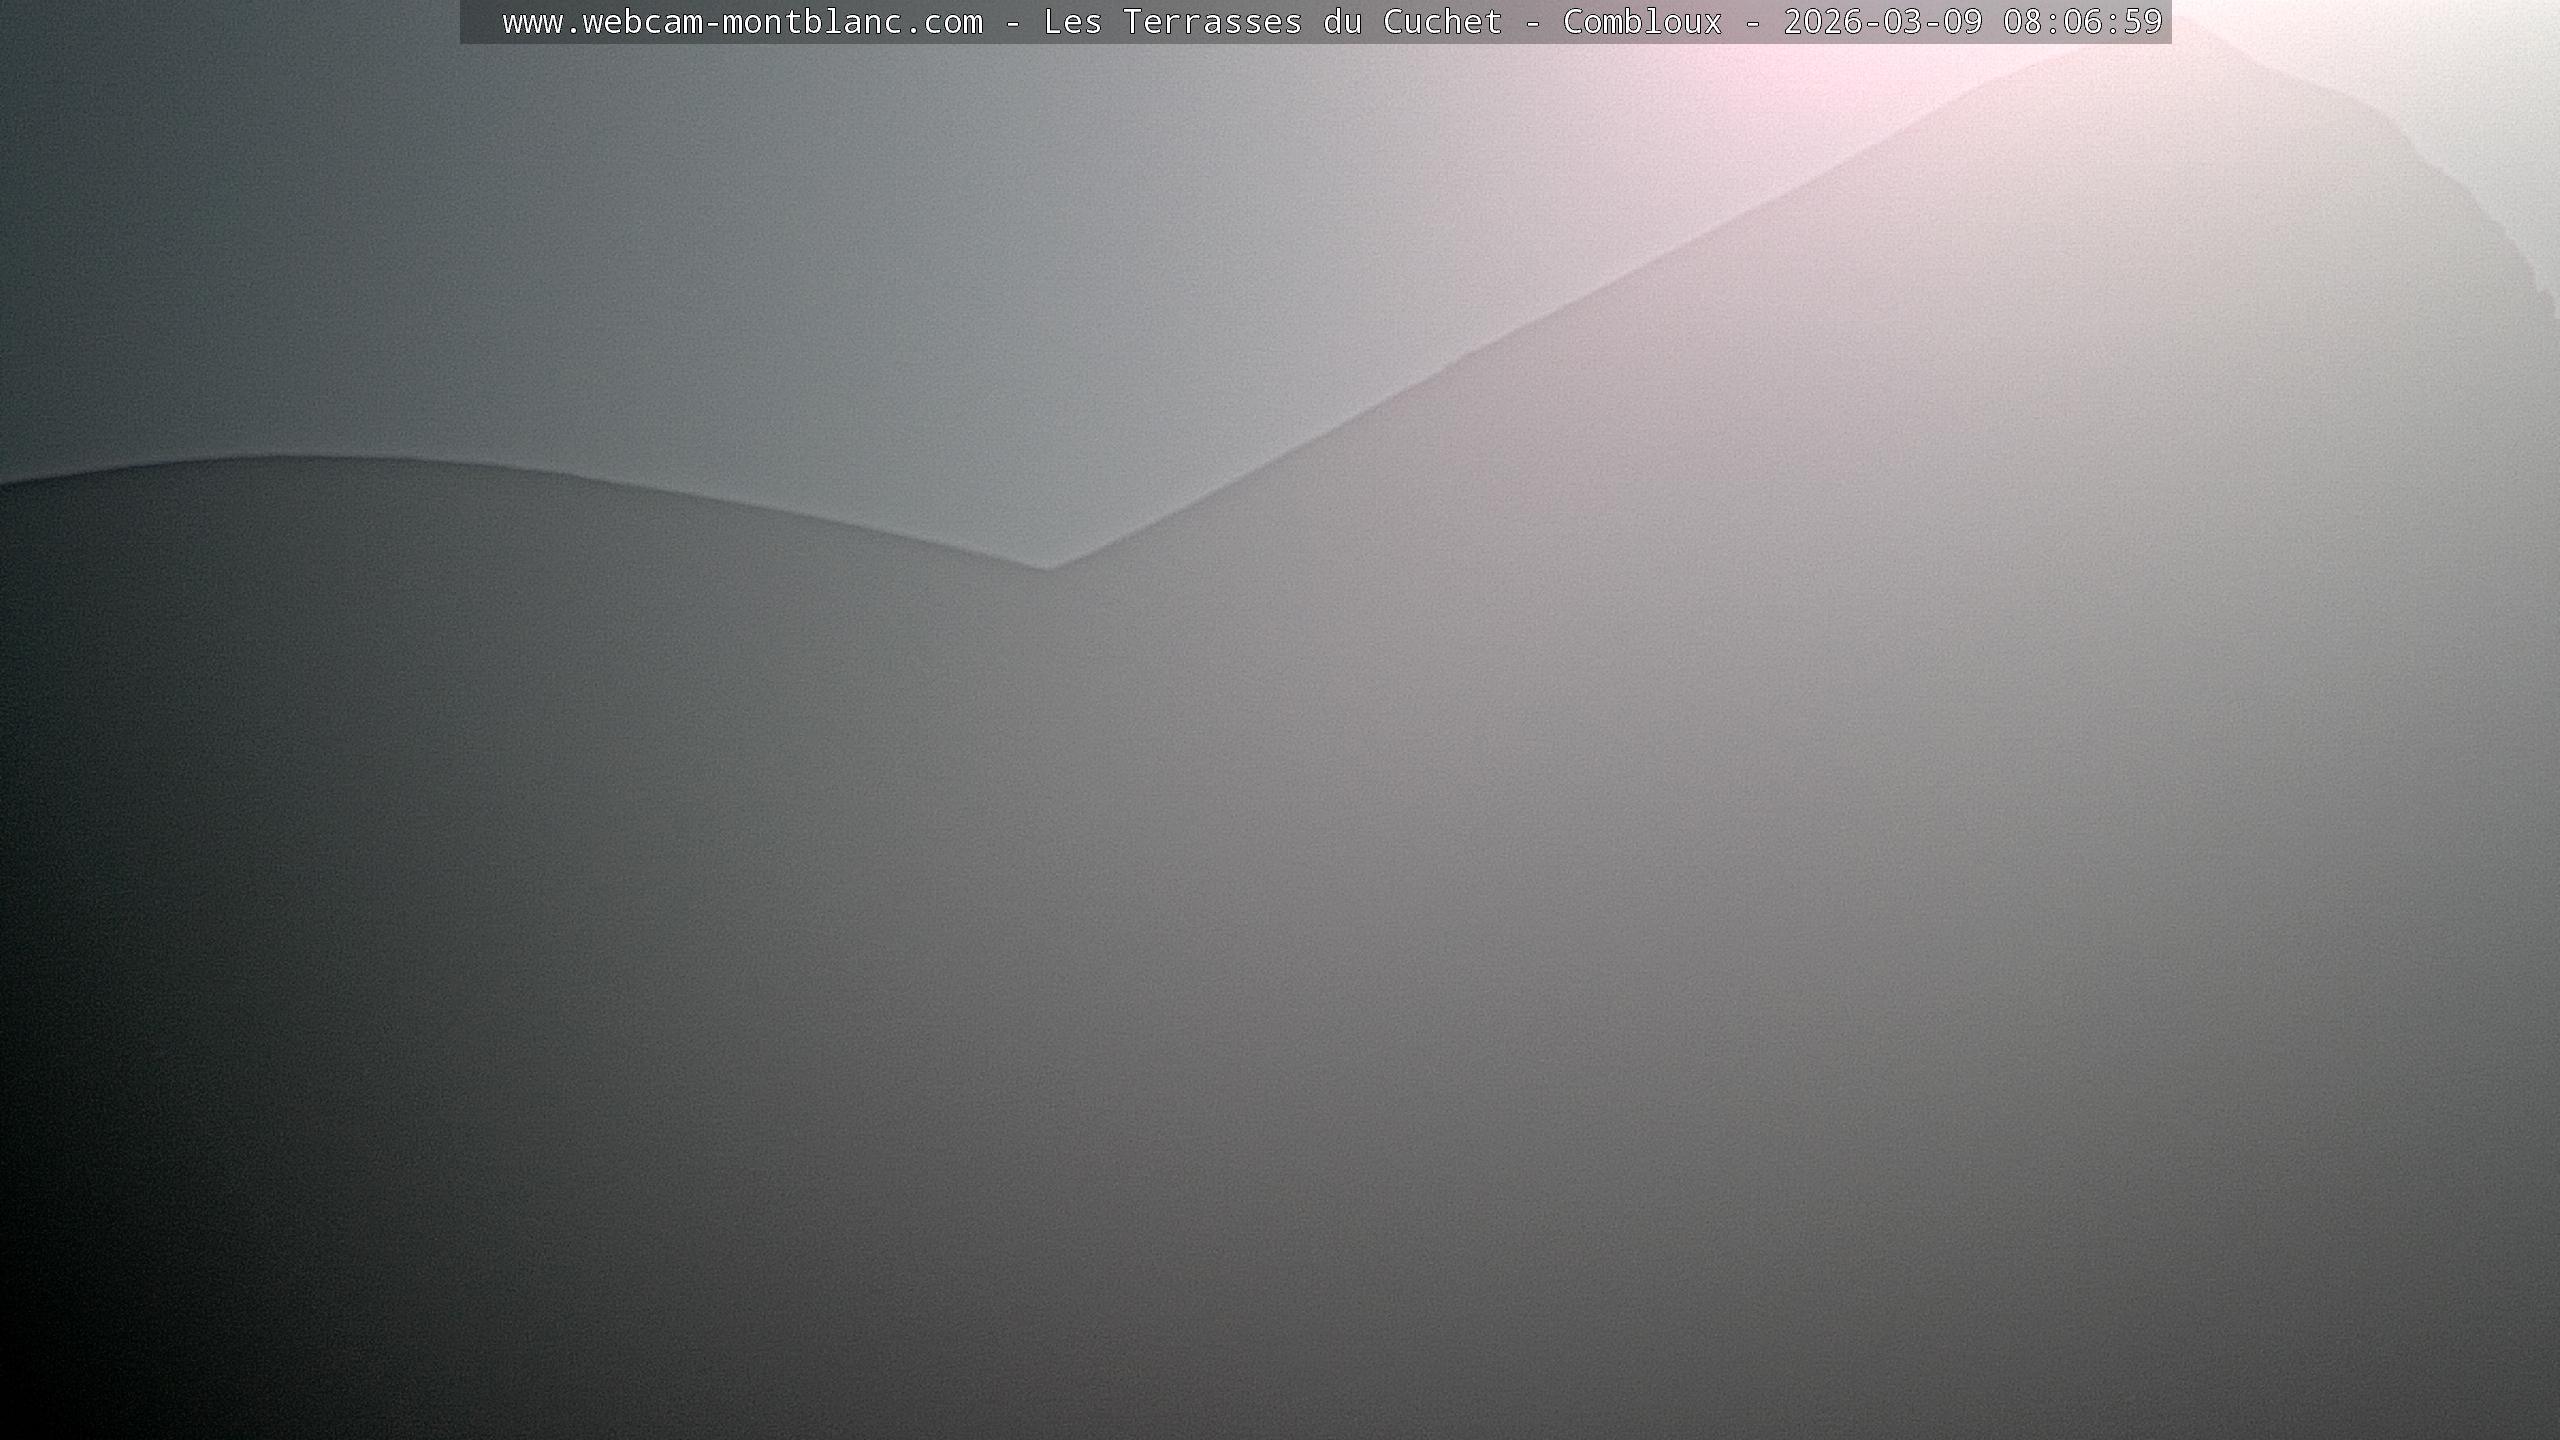Click the dash between Combloux and date

coord(1752,22)
